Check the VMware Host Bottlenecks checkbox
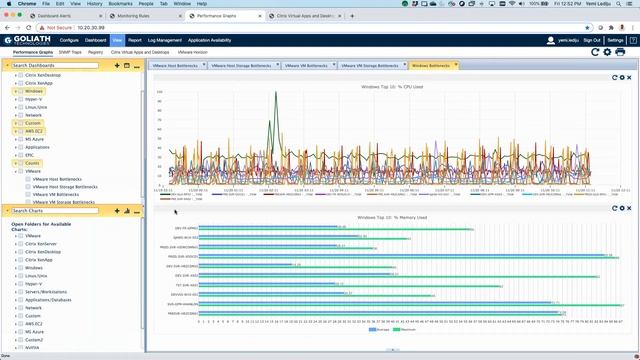This screenshot has height=360, width=640. [x=28, y=179]
